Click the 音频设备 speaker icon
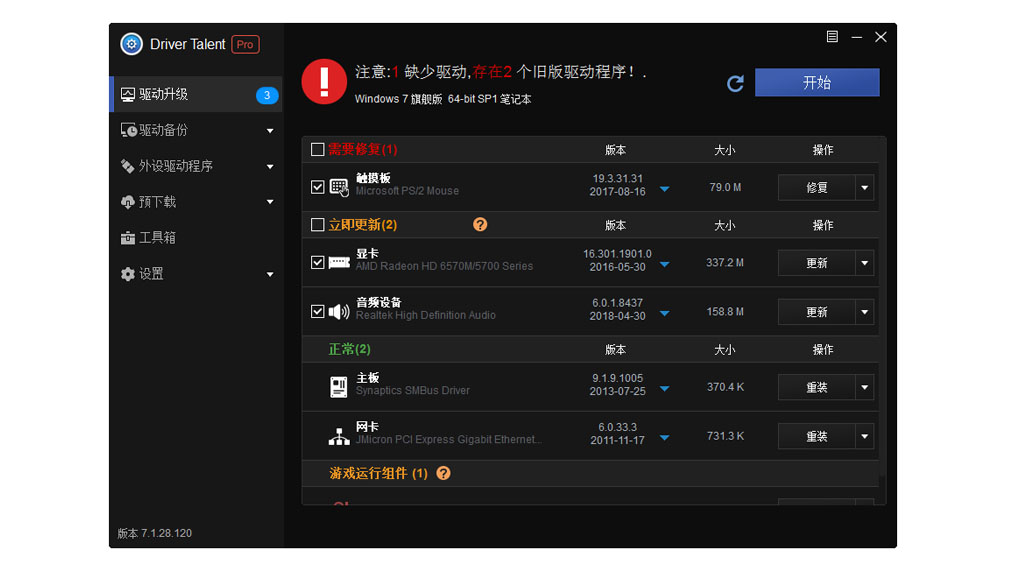Image resolution: width=1024 pixels, height=570 pixels. coord(339,311)
